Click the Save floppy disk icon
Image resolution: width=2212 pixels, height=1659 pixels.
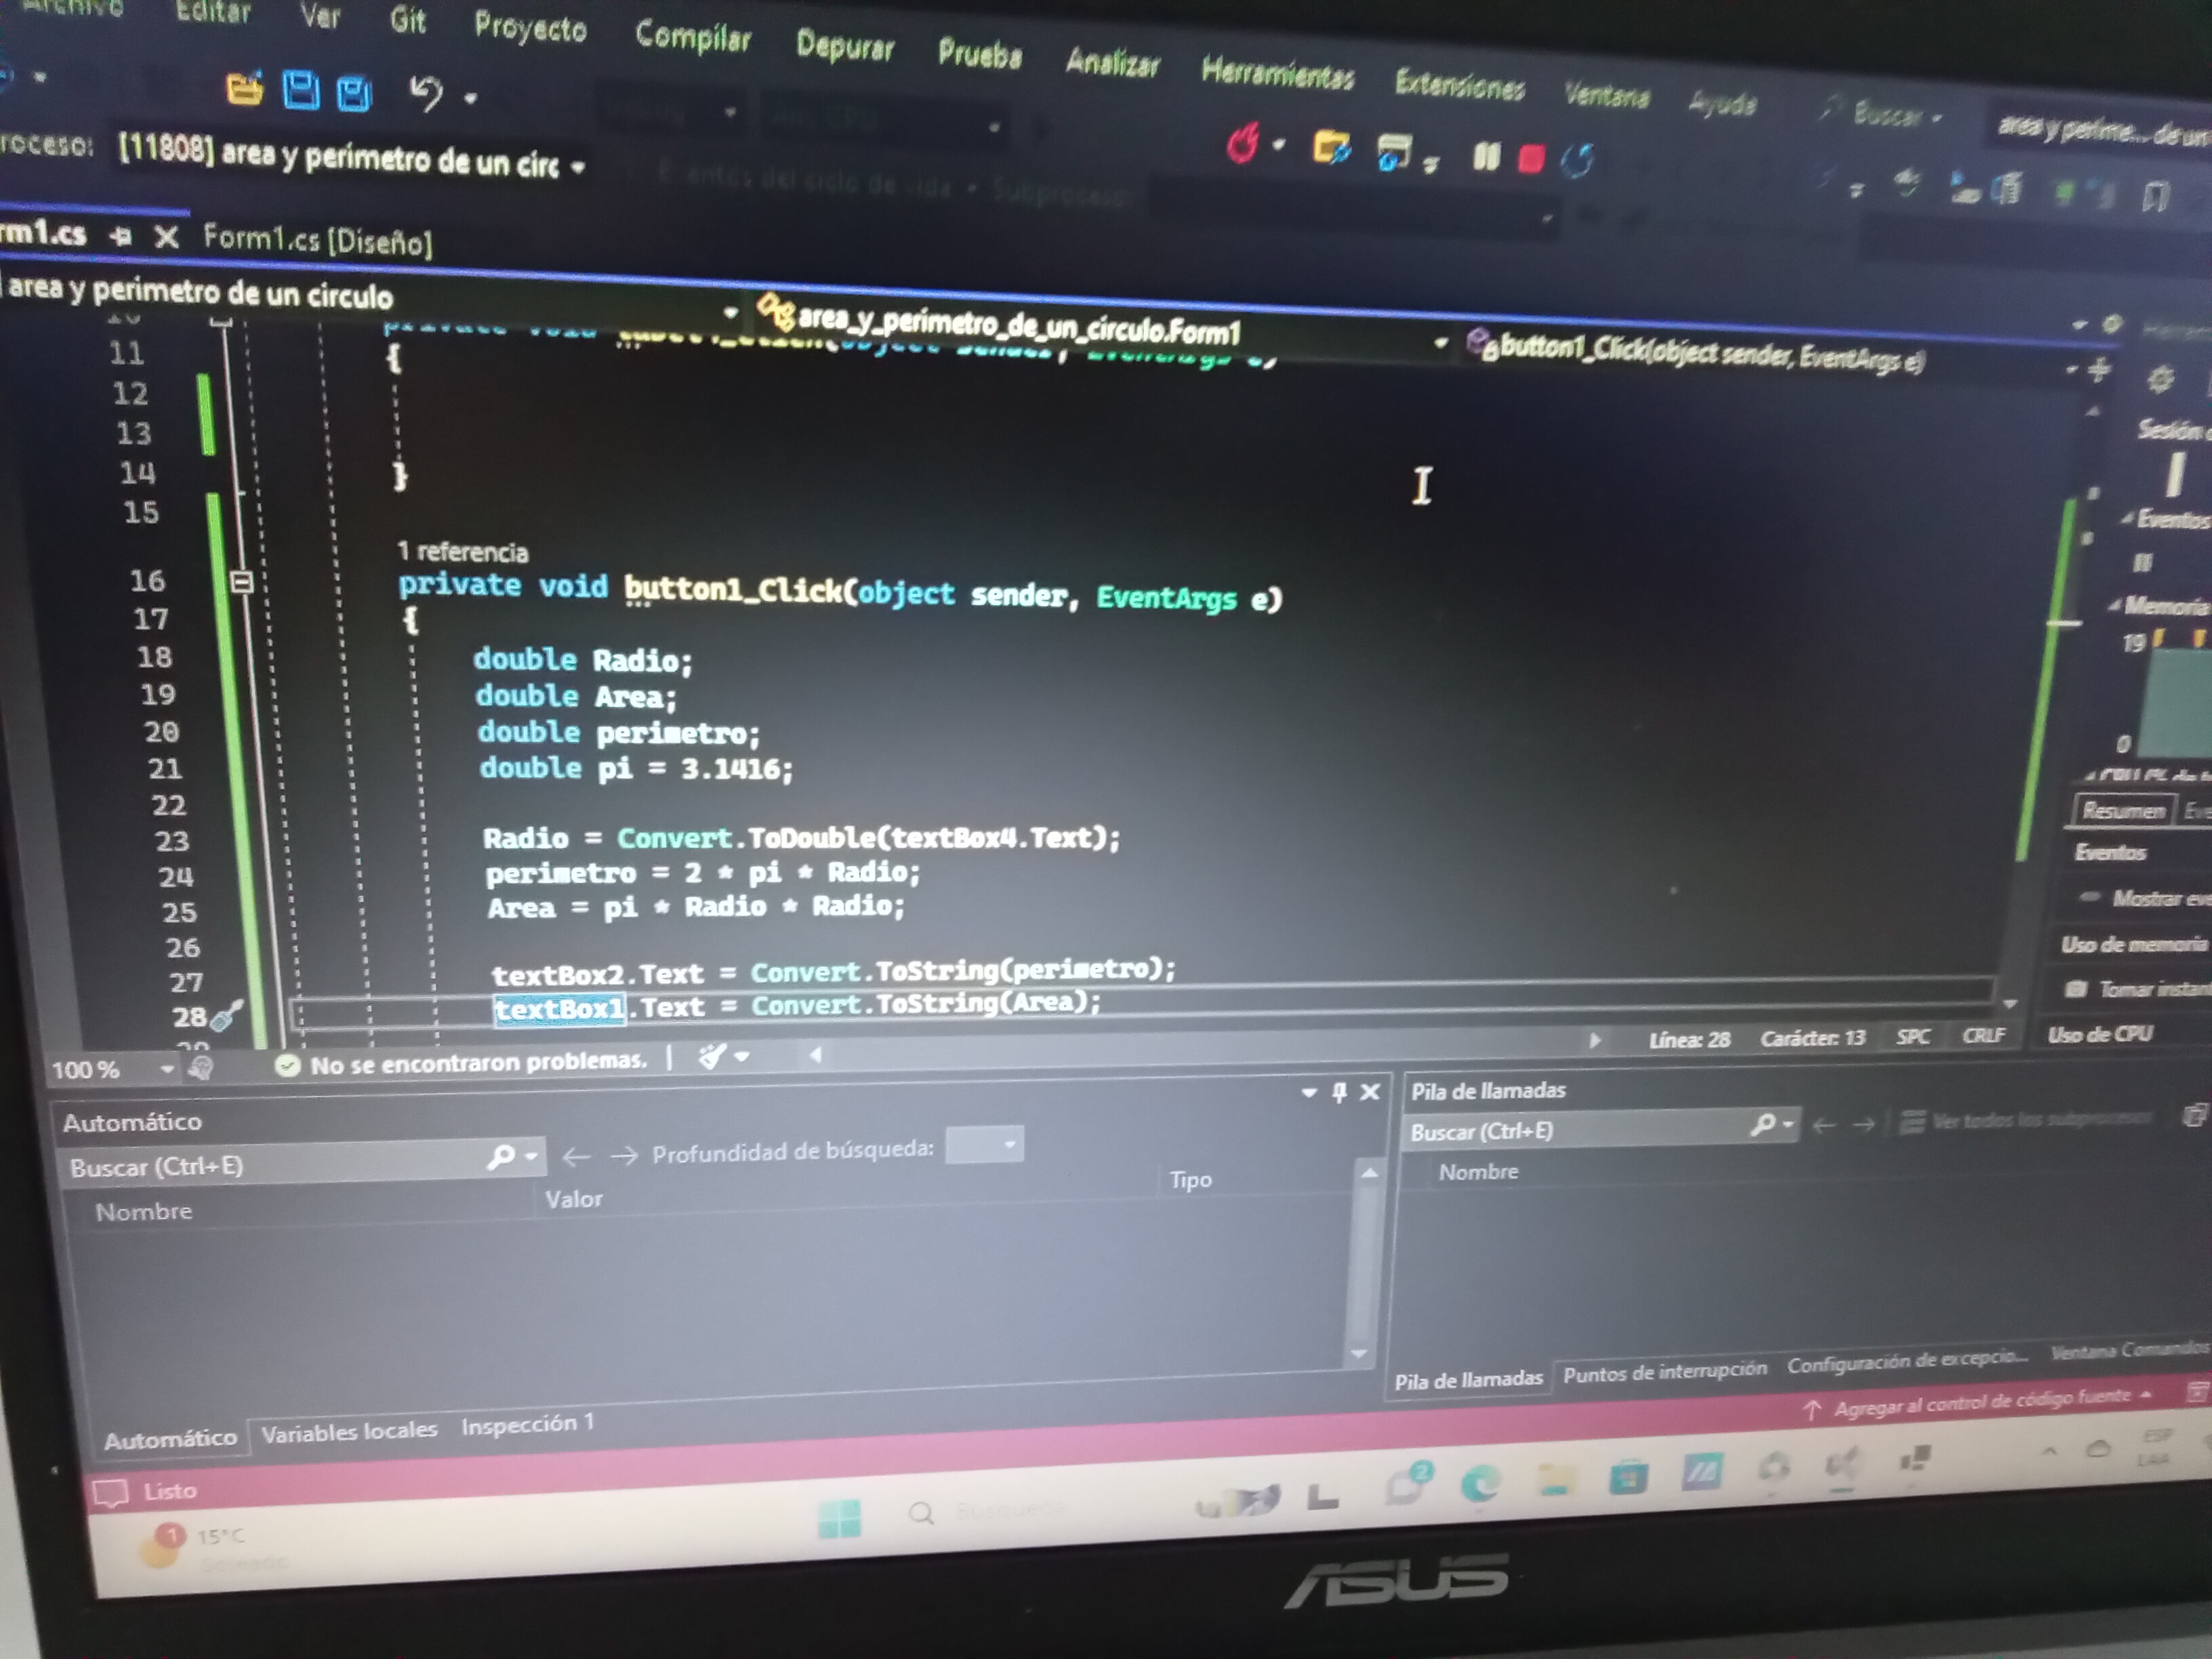(300, 91)
